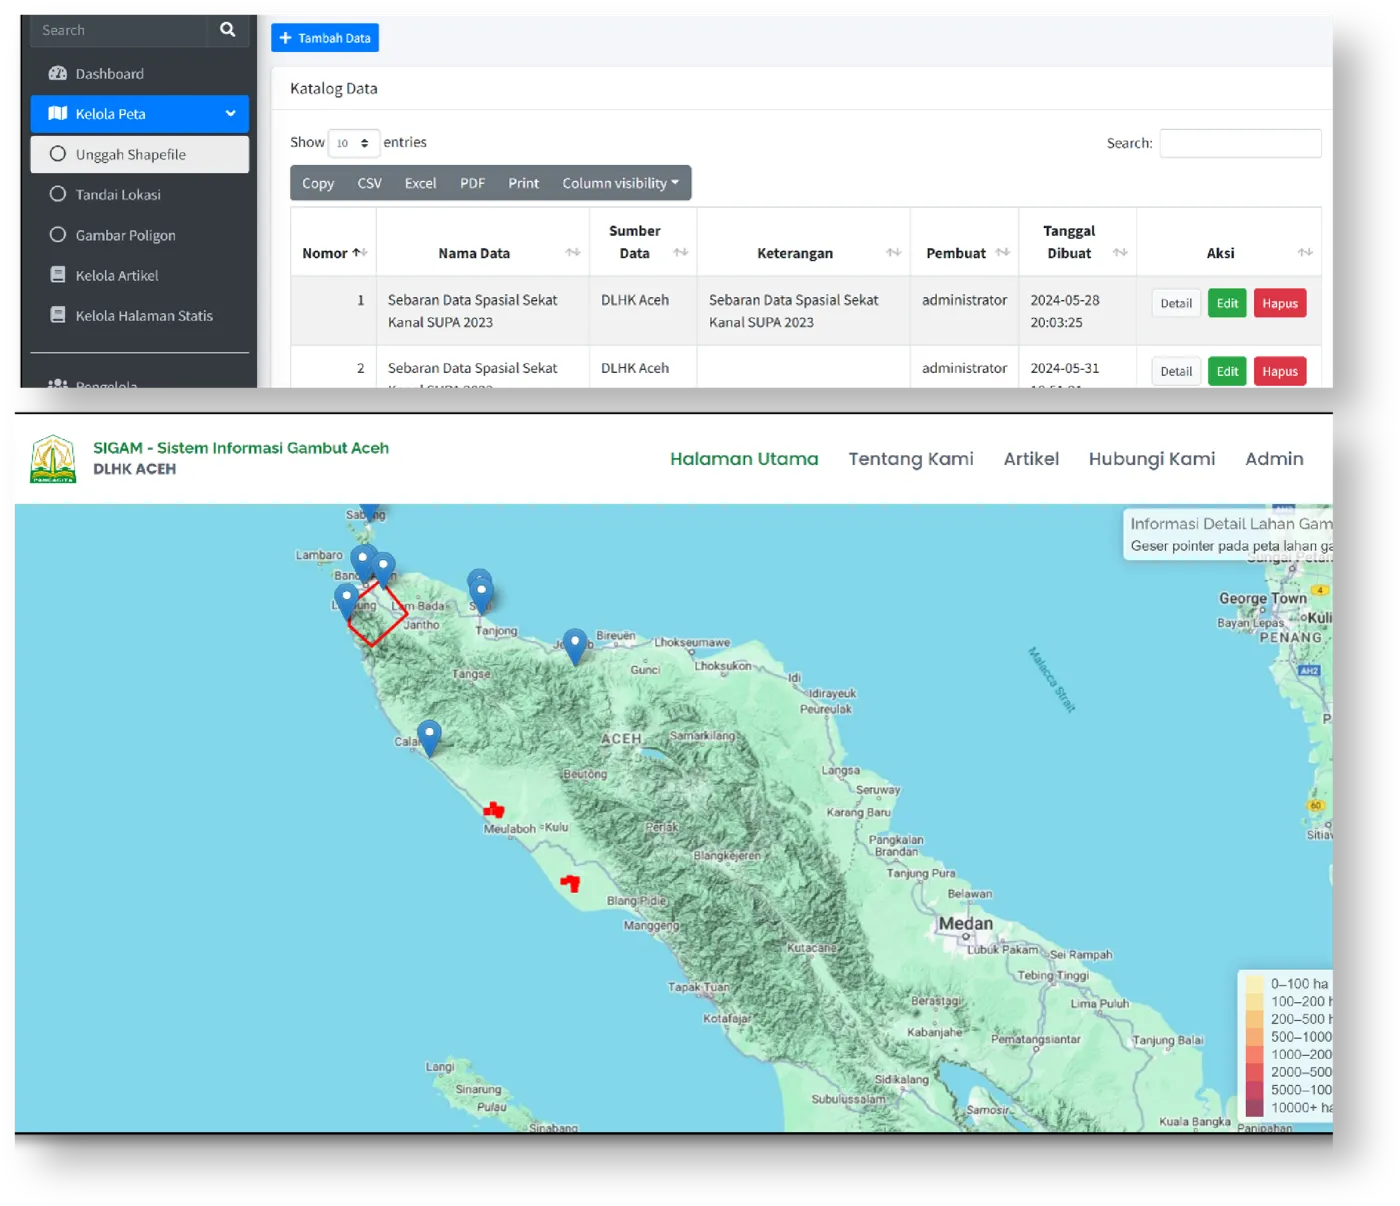
Task: Click the Tambah Data button
Action: click(x=325, y=38)
